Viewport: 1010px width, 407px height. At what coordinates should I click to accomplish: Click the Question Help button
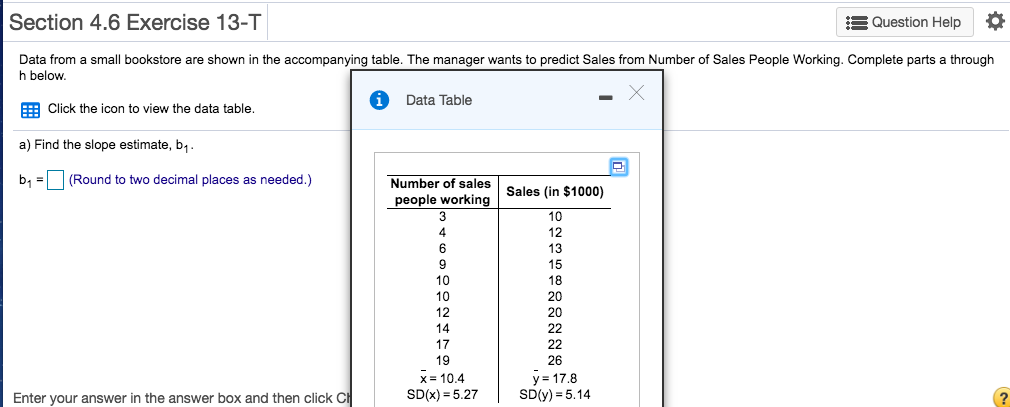point(906,22)
